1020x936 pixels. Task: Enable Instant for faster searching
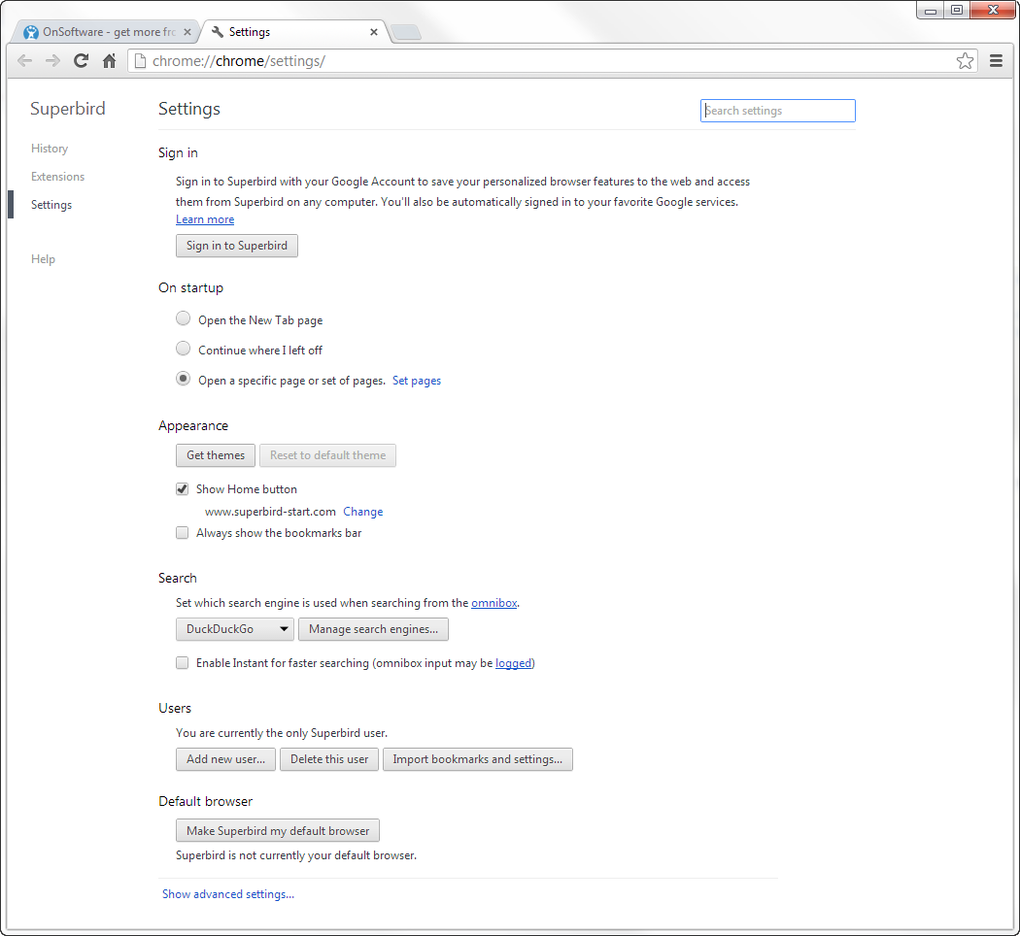(182, 663)
